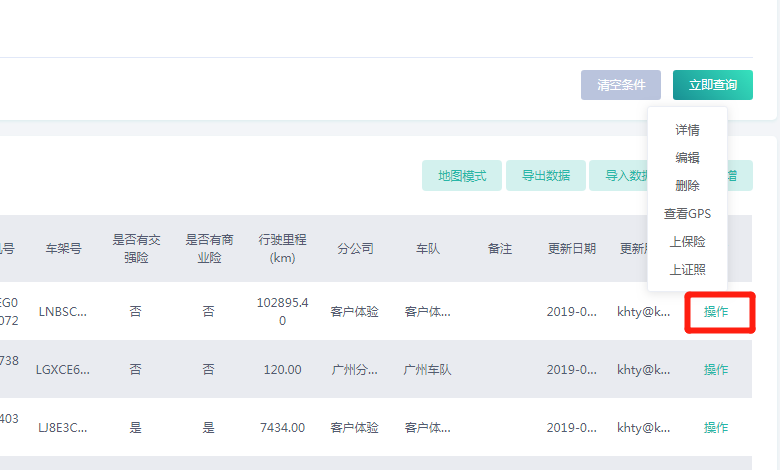Open 操作 menu in the LJ8E3C row
This screenshot has width=780, height=470.
pos(716,428)
